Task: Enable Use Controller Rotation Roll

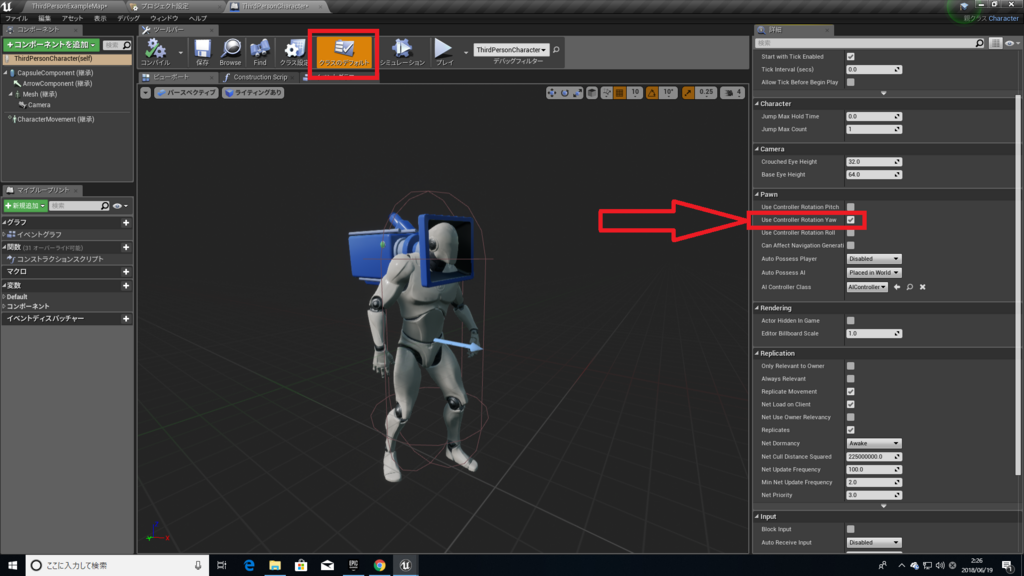Action: 850,232
